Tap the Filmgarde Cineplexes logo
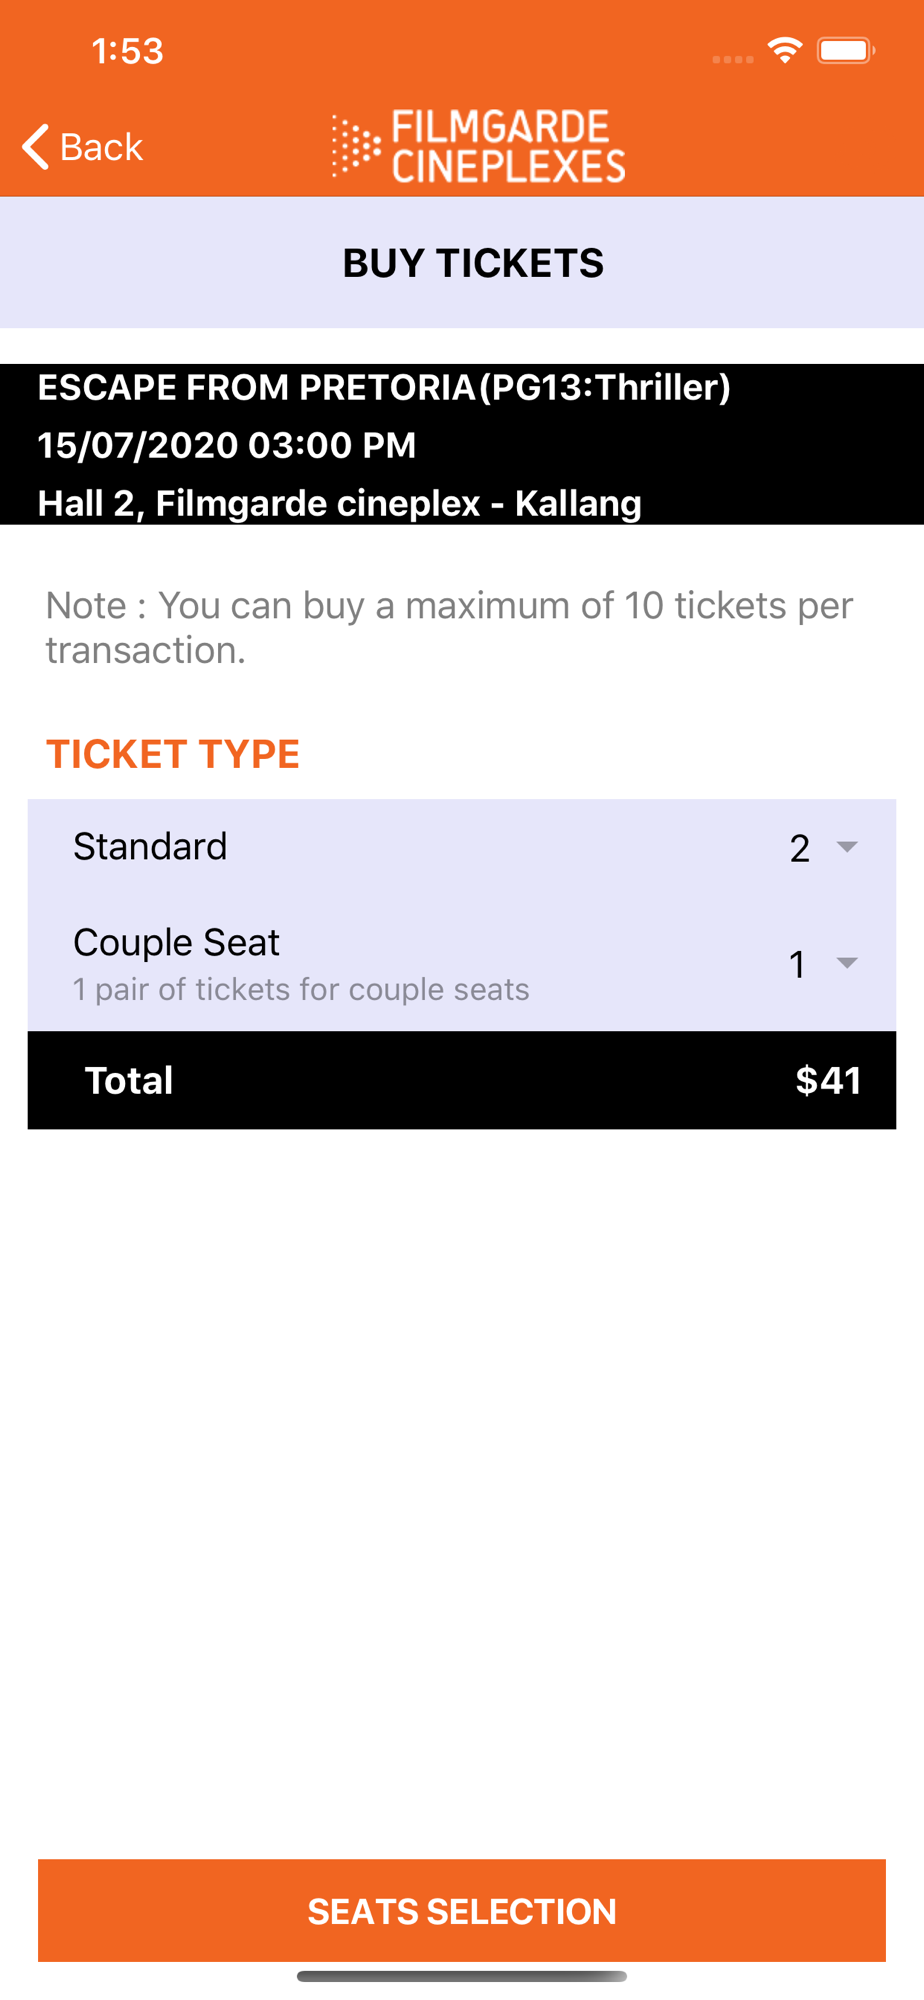924x2000 pixels. point(478,147)
